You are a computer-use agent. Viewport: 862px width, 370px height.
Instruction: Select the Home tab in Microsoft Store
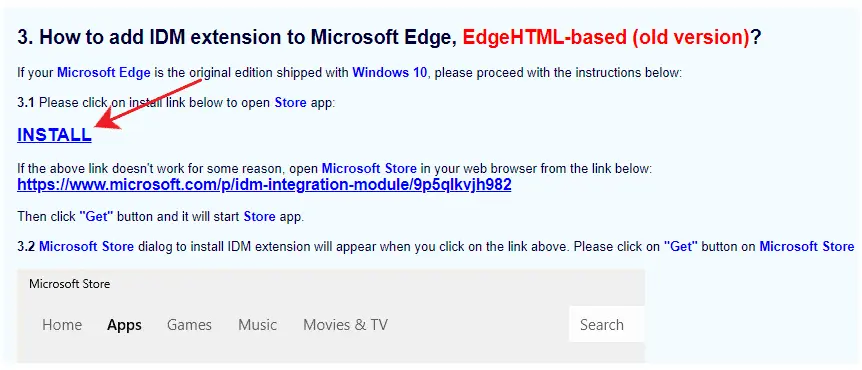click(62, 325)
